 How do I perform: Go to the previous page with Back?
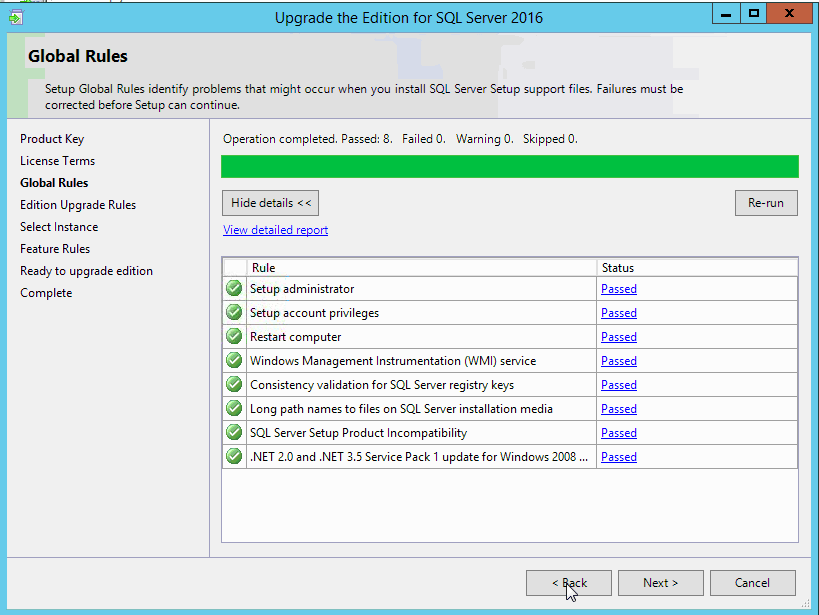[568, 583]
